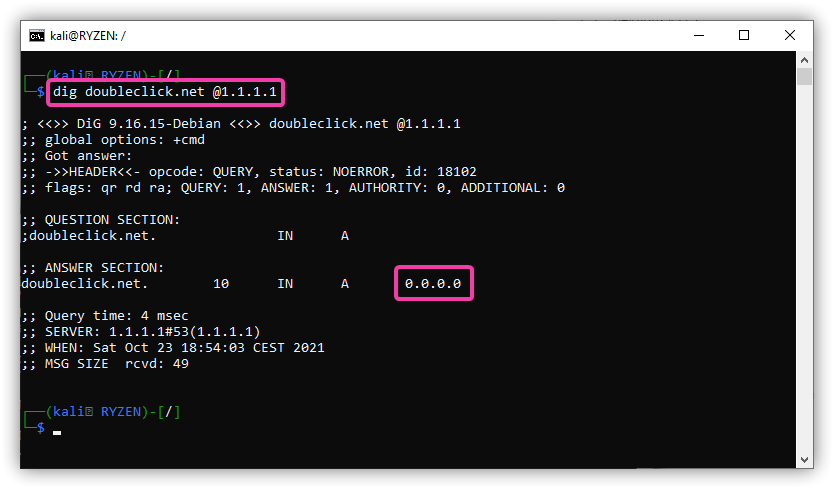
Task: Click the Query time 4 msec line
Action: [105, 316]
